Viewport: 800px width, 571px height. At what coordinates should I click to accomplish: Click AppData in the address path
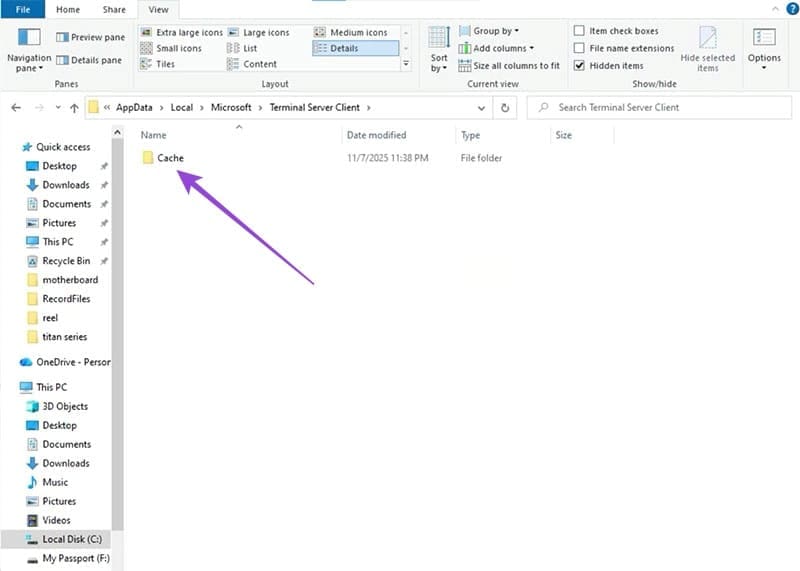click(x=134, y=108)
